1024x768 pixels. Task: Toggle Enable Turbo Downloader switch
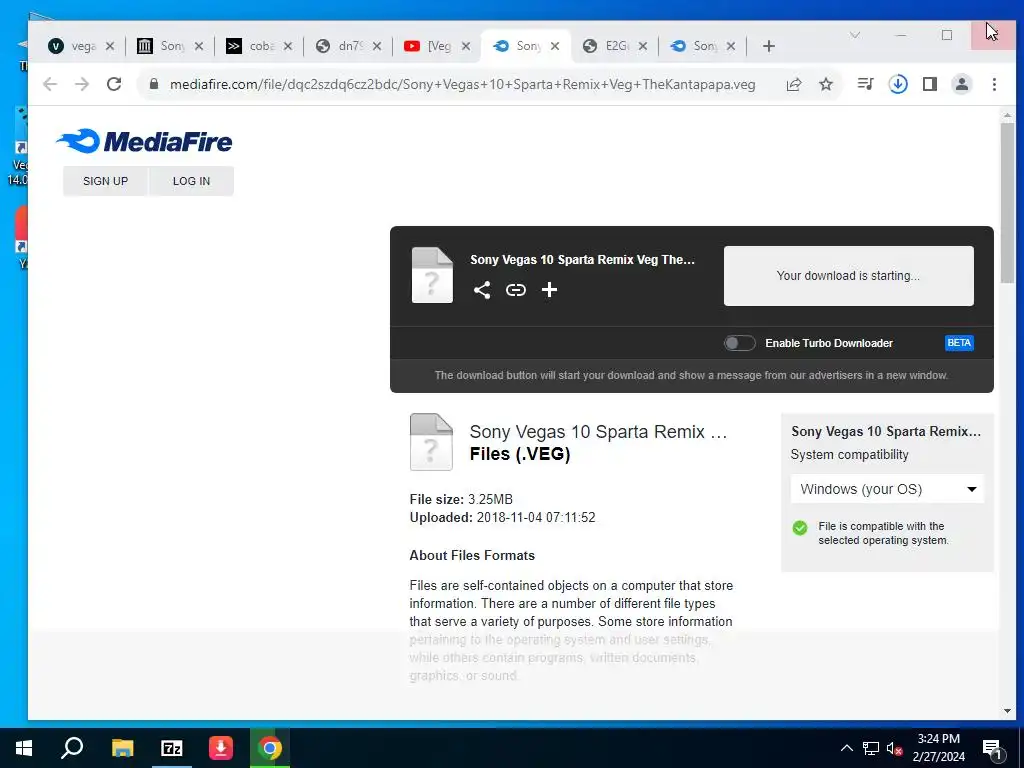pyautogui.click(x=739, y=343)
